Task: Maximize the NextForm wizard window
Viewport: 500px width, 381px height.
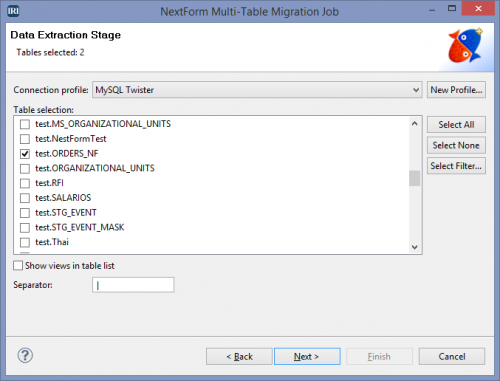Action: pyautogui.click(x=452, y=8)
